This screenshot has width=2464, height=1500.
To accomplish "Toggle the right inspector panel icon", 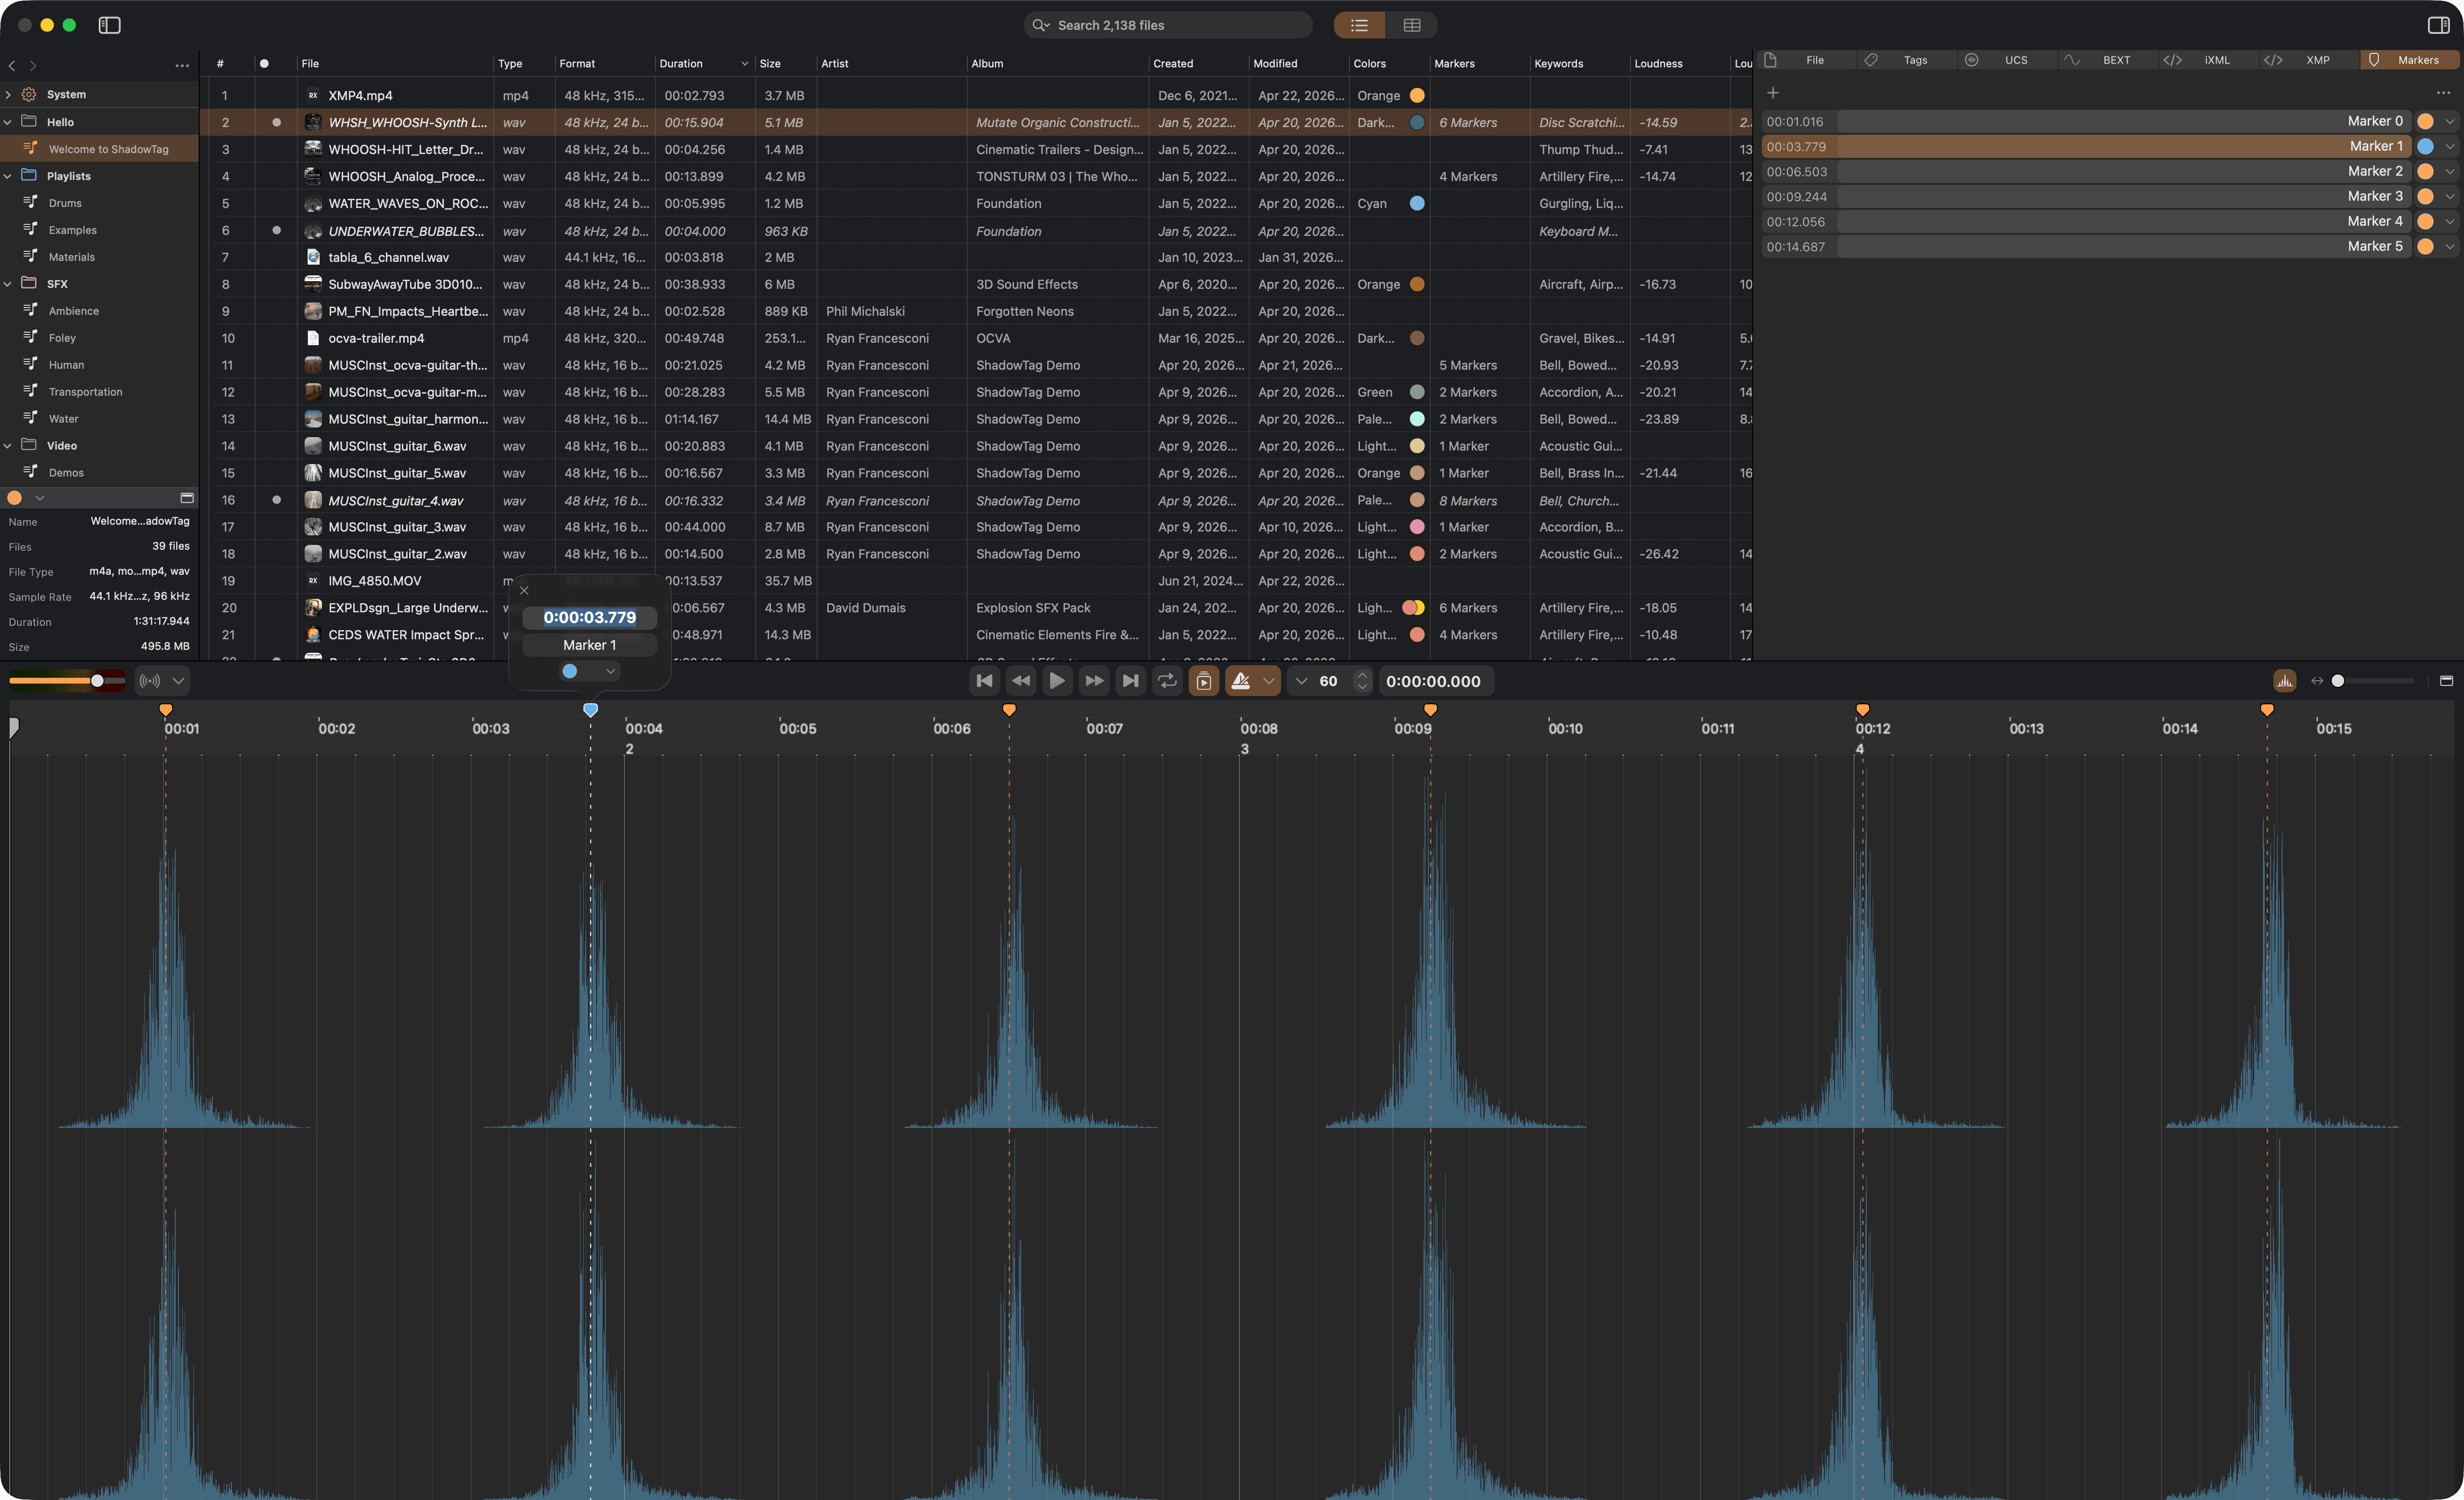I will click(x=2438, y=25).
